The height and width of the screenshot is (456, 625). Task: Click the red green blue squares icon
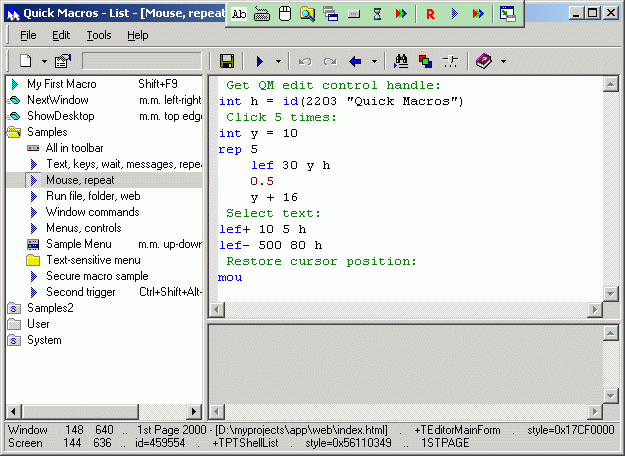point(425,61)
